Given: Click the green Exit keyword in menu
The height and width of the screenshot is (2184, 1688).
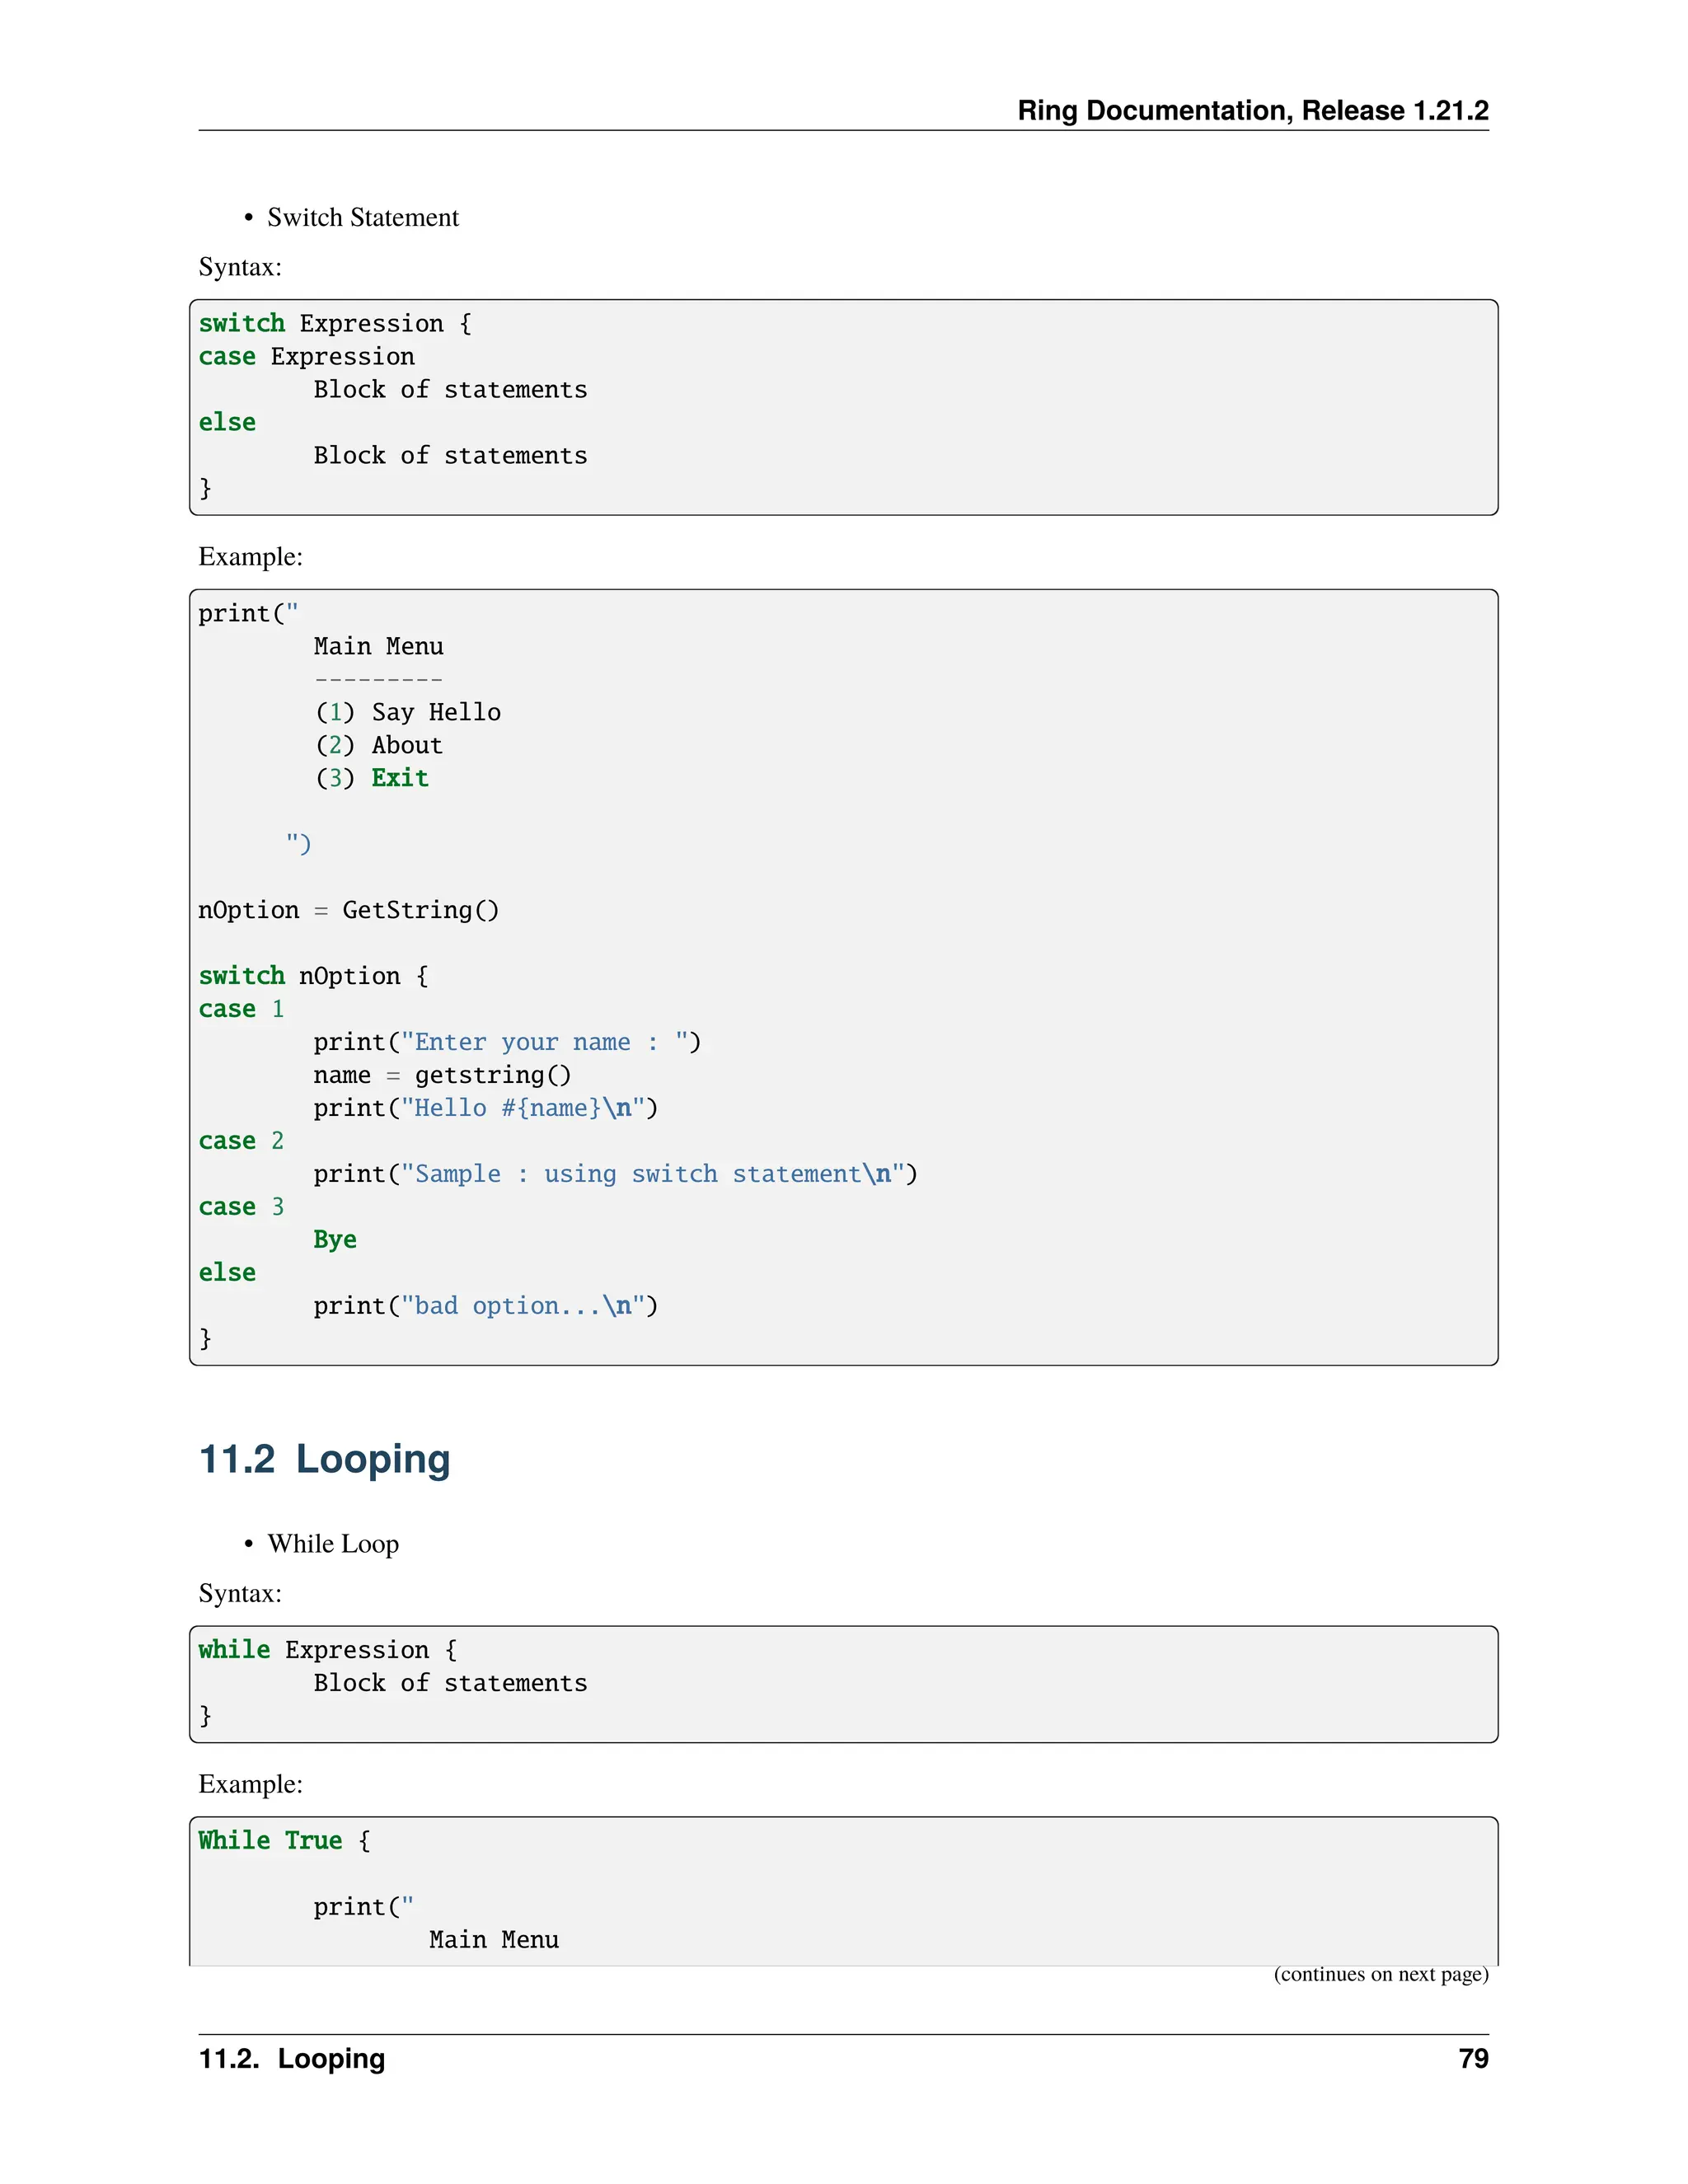Looking at the screenshot, I should tap(400, 778).
